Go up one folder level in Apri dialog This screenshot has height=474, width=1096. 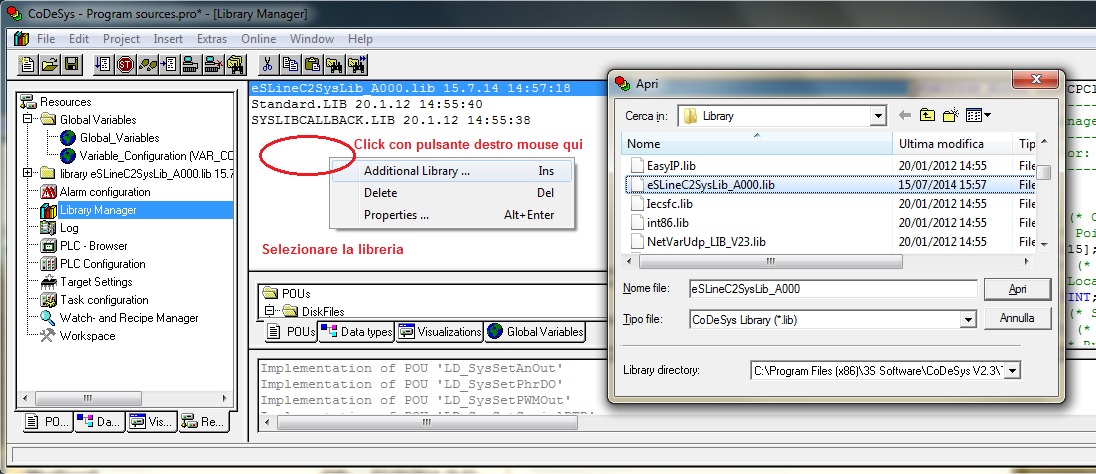click(928, 115)
